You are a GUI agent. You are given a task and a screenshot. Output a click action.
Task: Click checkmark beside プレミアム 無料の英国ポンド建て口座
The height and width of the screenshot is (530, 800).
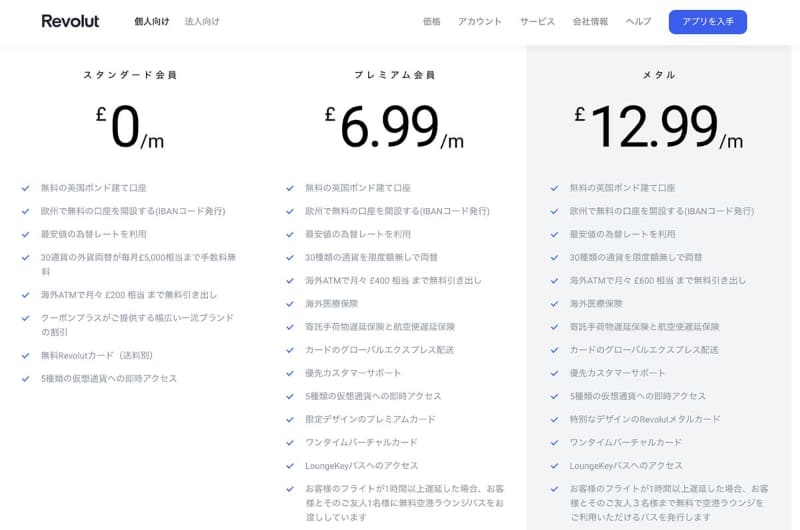point(290,188)
